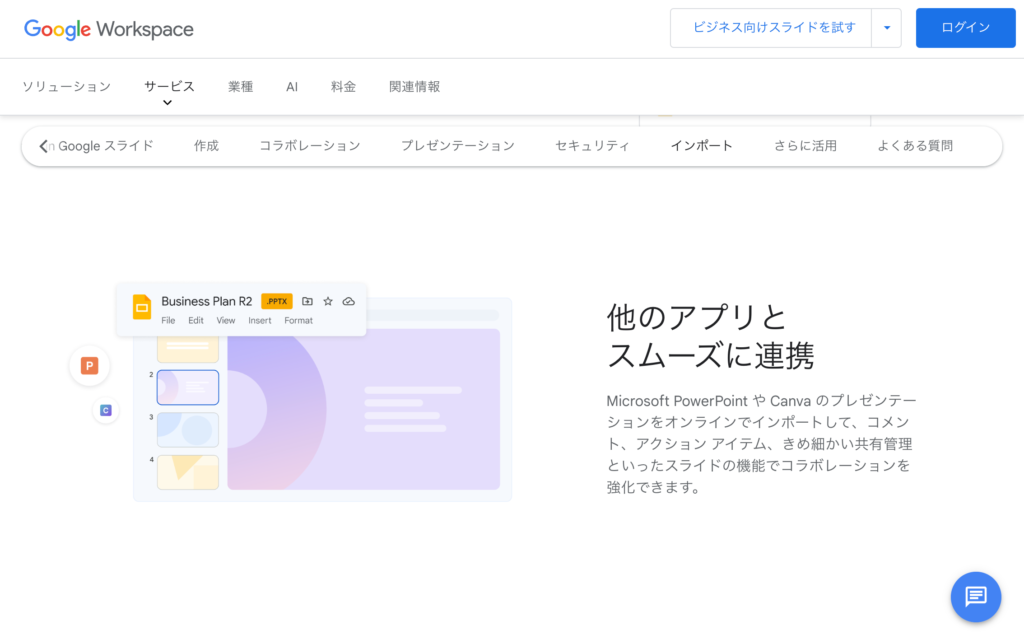Viewport: 1024px width, 644px height.
Task: Click the Google Workspace logo
Action: [x=108, y=29]
